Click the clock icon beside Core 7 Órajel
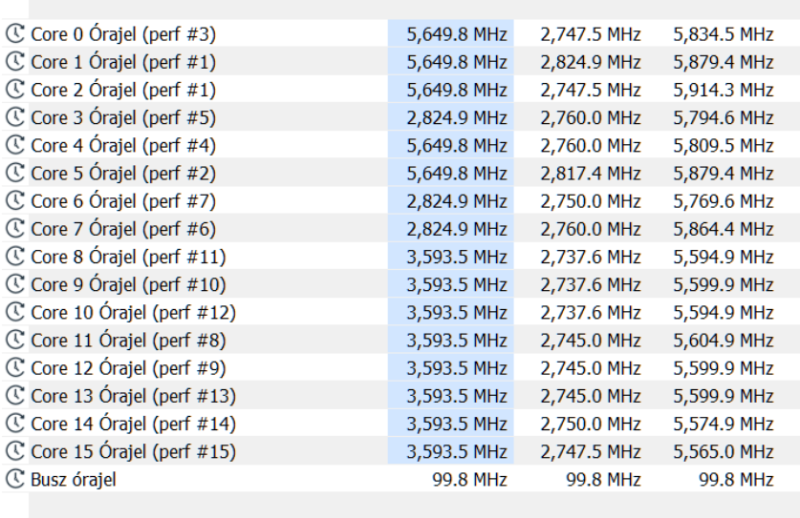Viewport: 800px width, 518px height. pos(15,229)
